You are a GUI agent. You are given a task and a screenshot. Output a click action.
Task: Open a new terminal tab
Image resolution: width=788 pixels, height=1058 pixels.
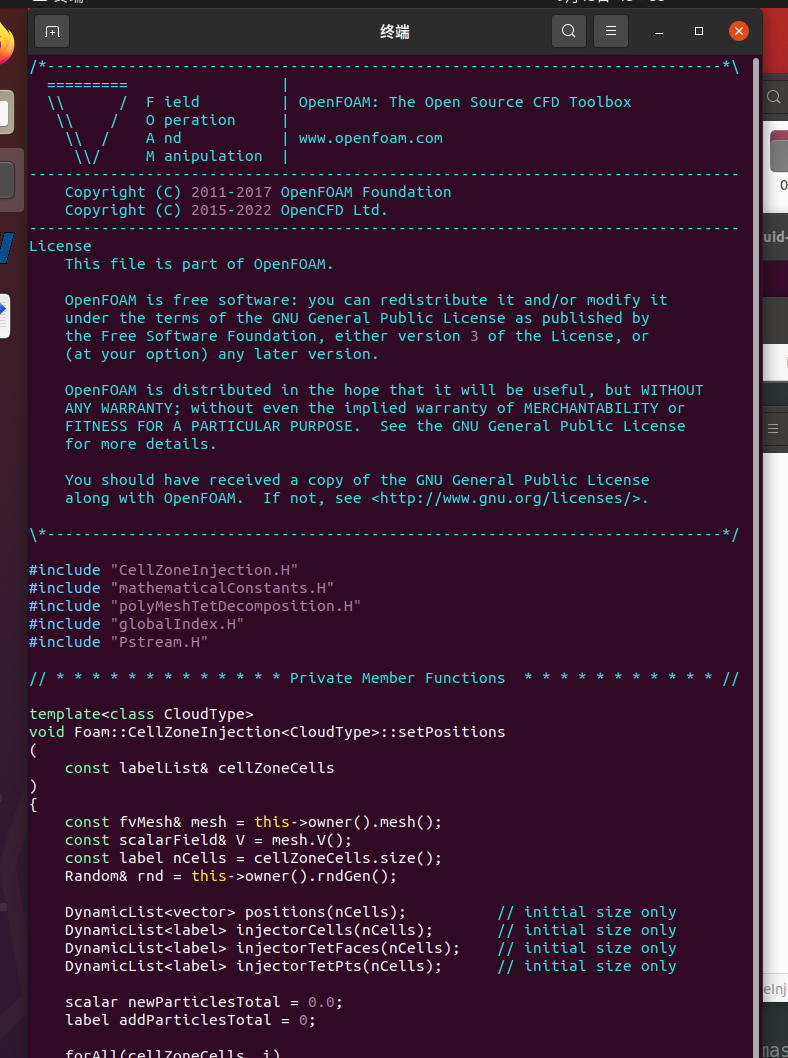click(52, 31)
